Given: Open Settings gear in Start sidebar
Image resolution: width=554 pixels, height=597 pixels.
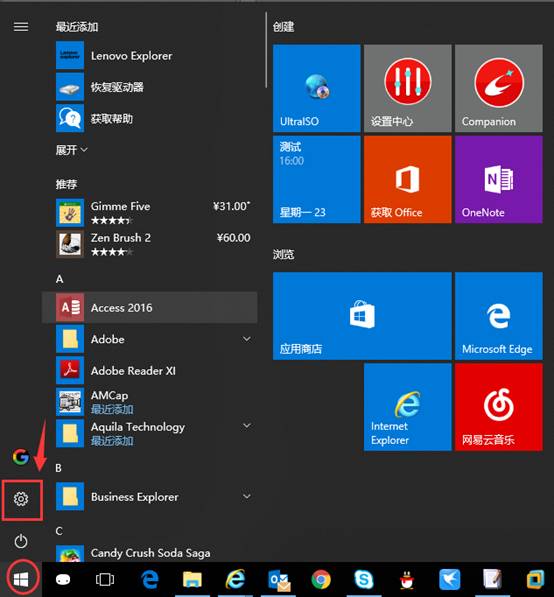Looking at the screenshot, I should [21, 499].
